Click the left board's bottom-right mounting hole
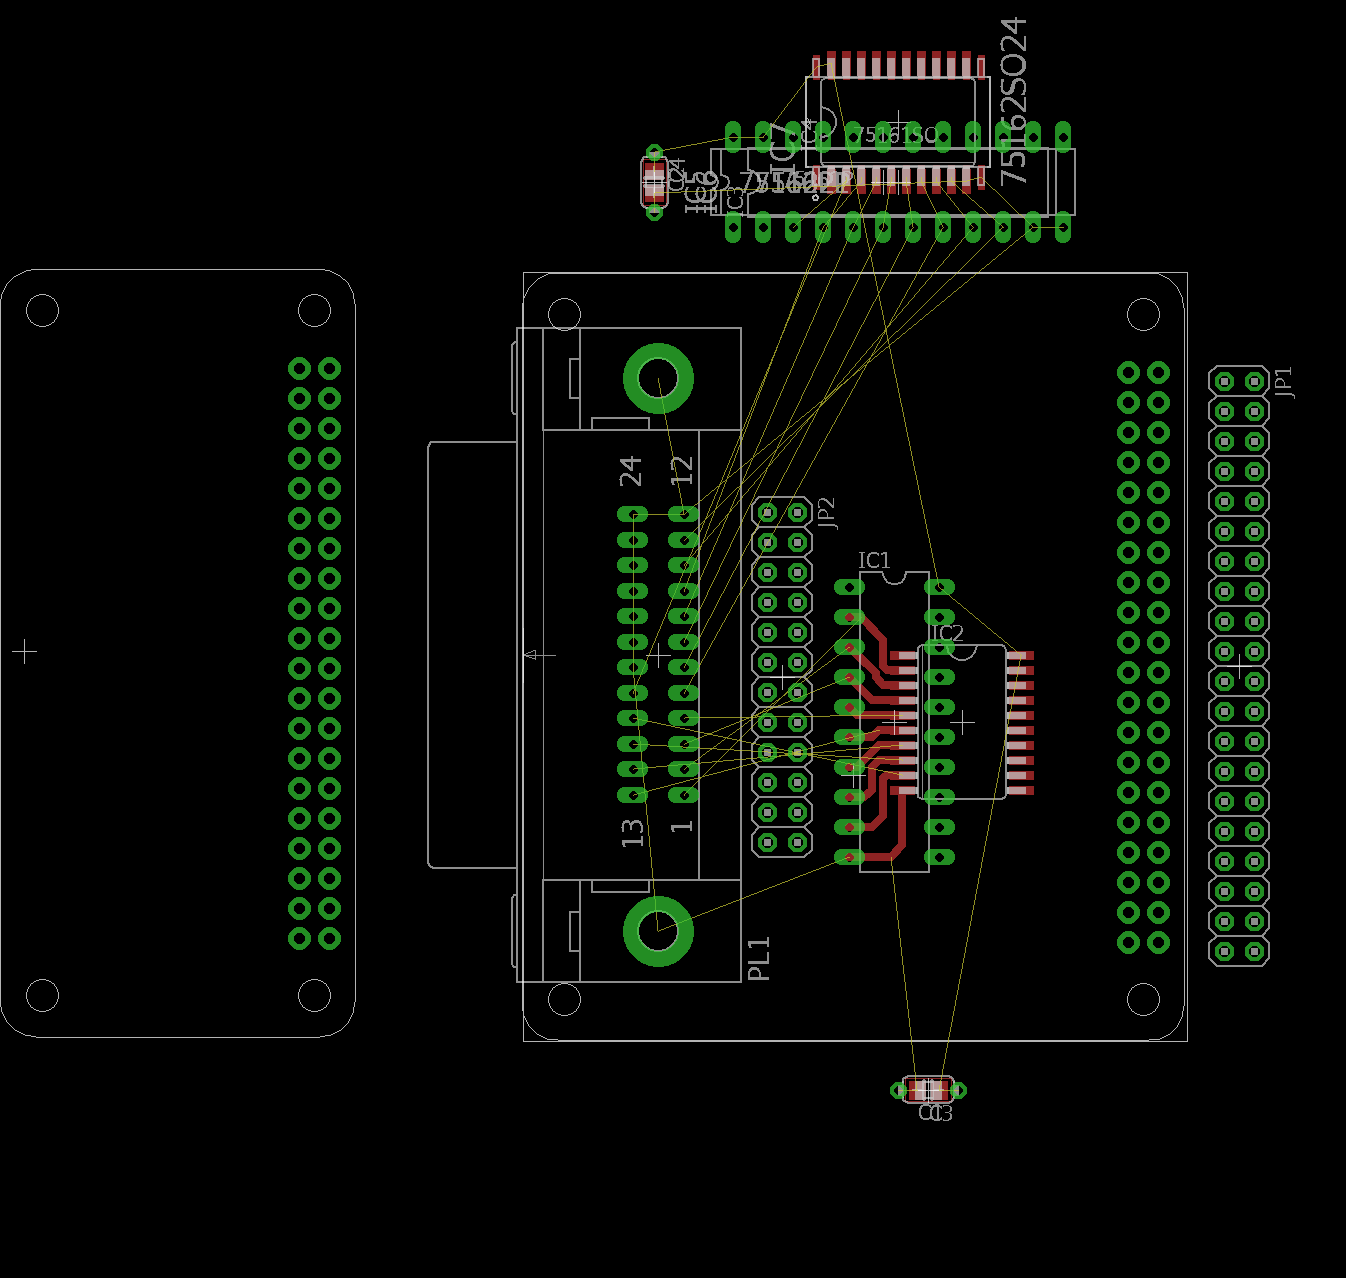This screenshot has width=1346, height=1278. click(x=314, y=995)
